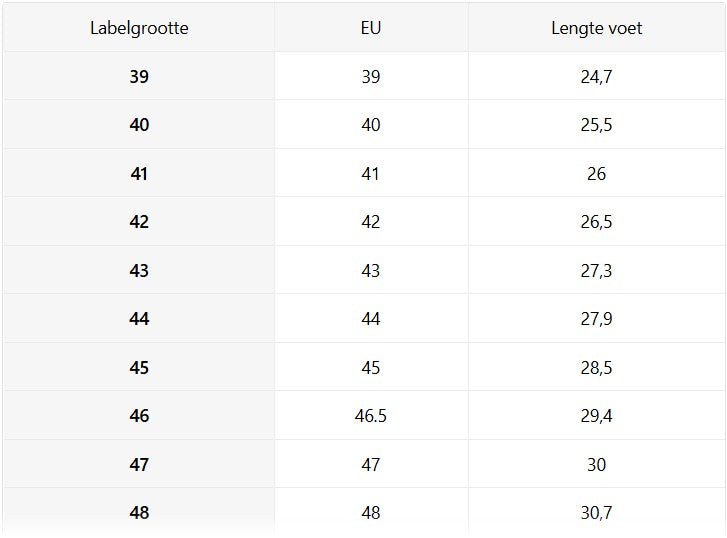
Task: Select label size 40 row
Action: click(139, 125)
